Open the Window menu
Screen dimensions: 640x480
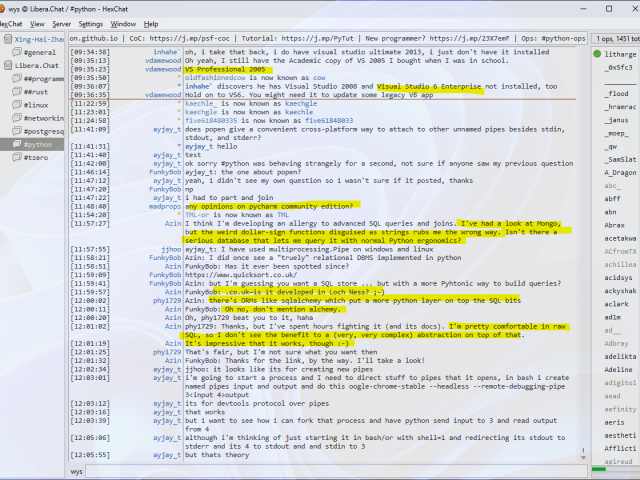[x=123, y=23]
